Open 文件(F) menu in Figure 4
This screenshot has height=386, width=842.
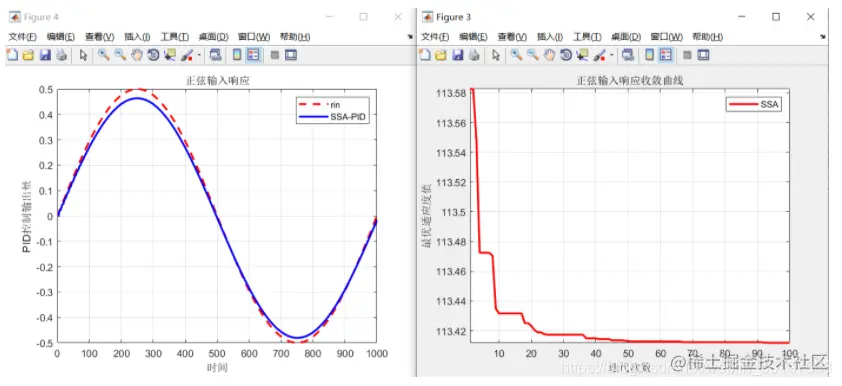pos(23,37)
